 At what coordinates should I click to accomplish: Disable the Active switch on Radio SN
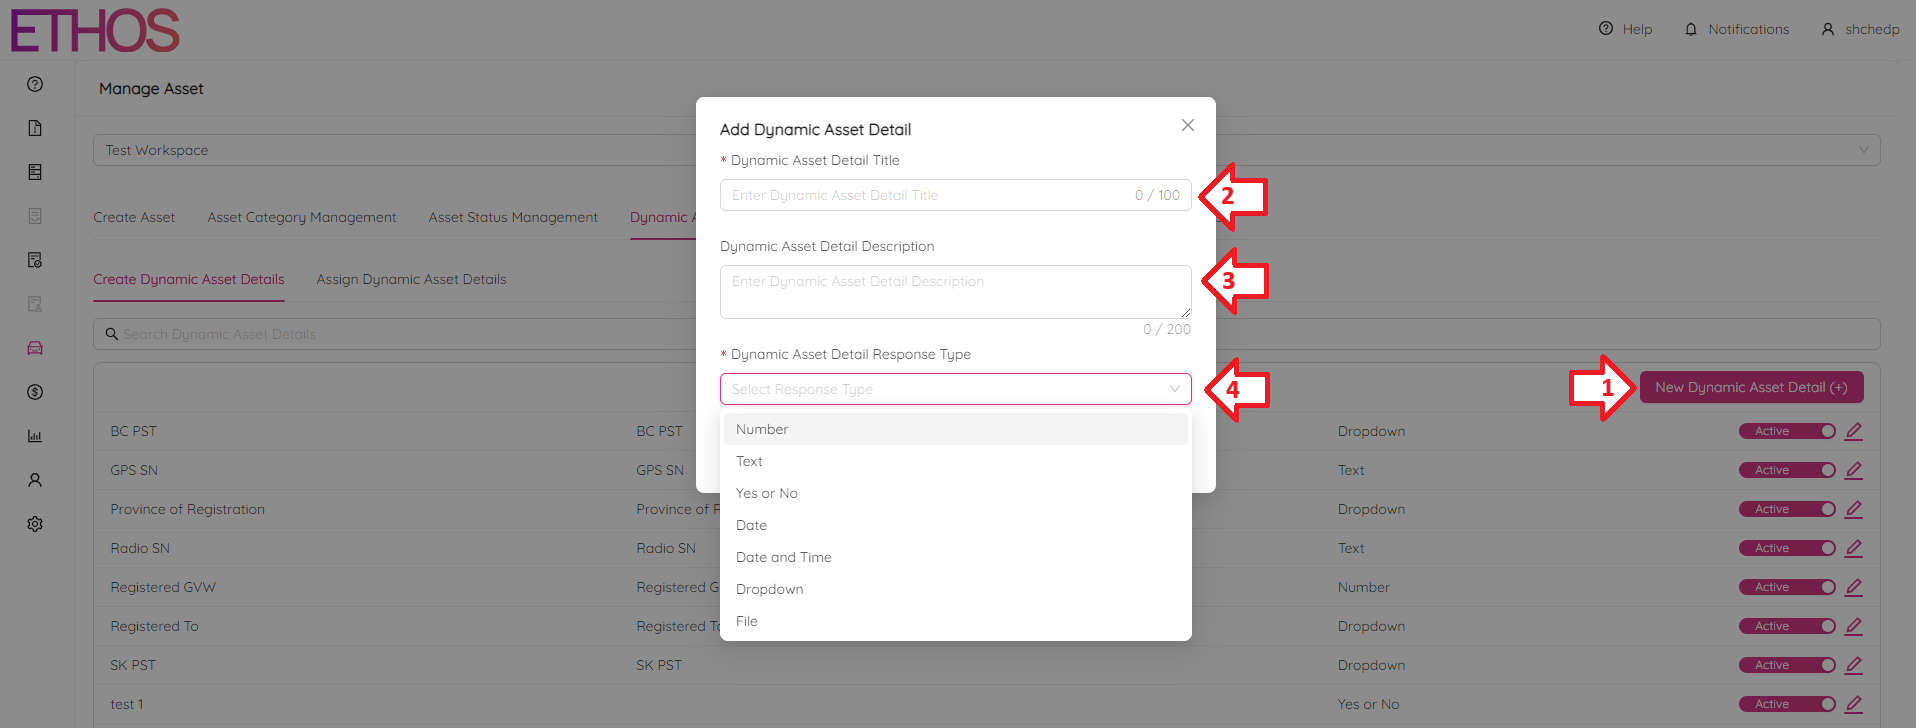(1787, 547)
